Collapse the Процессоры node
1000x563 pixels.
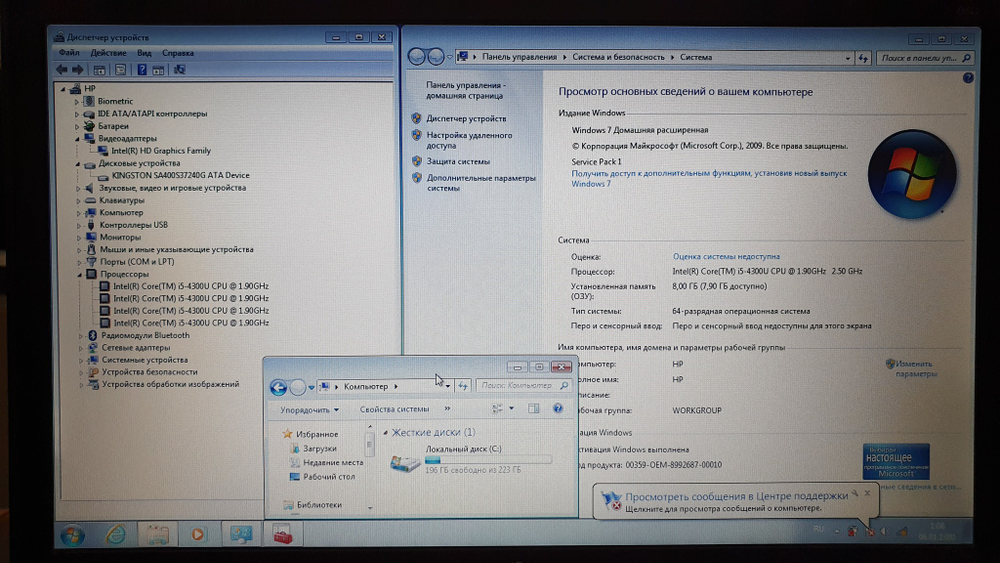point(80,274)
